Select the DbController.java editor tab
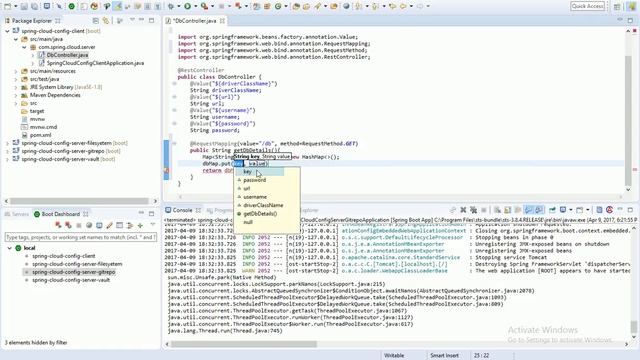Image resolution: width=640 pixels, height=360 pixels. tap(195, 20)
